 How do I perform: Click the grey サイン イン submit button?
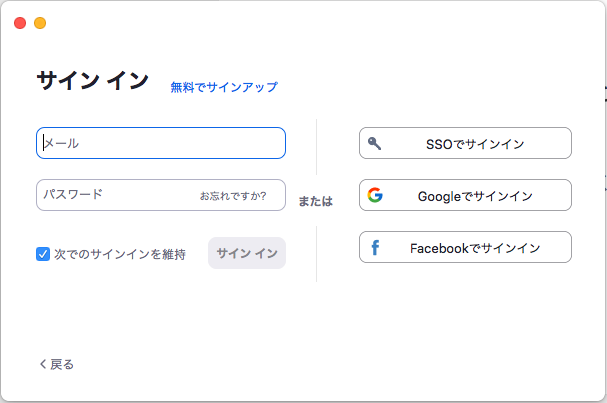pos(247,253)
